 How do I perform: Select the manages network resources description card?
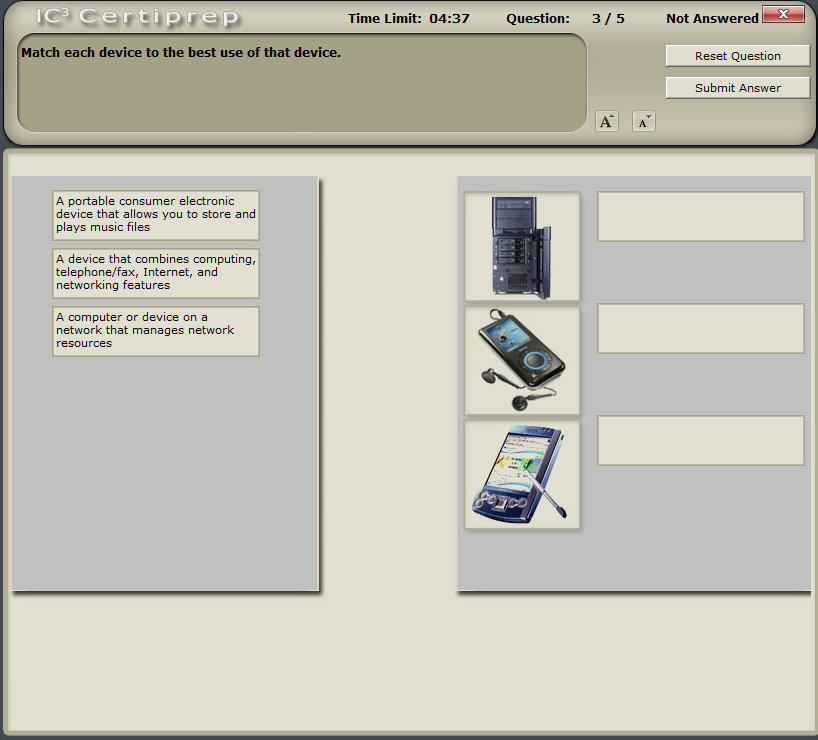(155, 330)
